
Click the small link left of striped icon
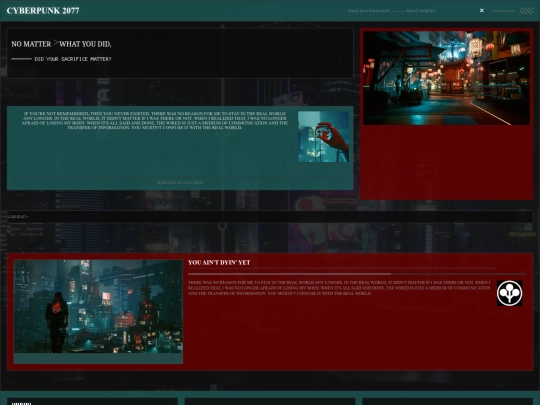tap(503, 11)
